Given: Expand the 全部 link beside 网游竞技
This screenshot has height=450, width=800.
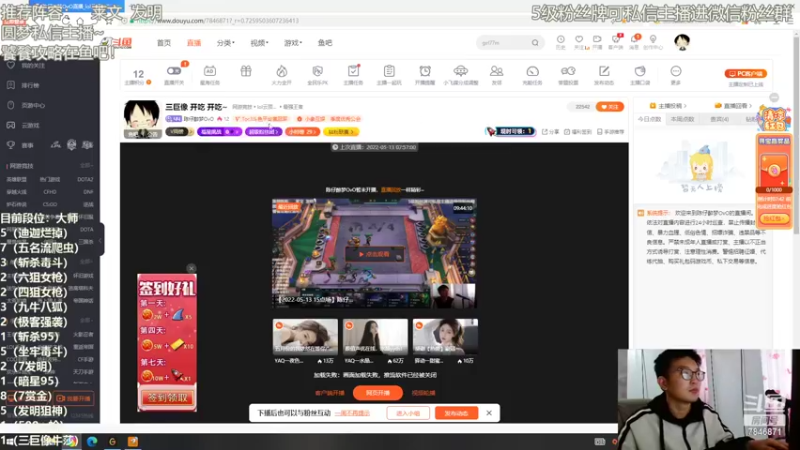Looking at the screenshot, I should (86, 166).
